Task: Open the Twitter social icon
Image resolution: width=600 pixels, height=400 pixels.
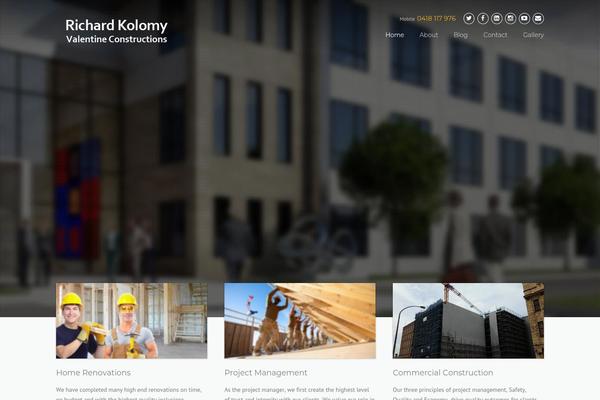Action: click(469, 18)
